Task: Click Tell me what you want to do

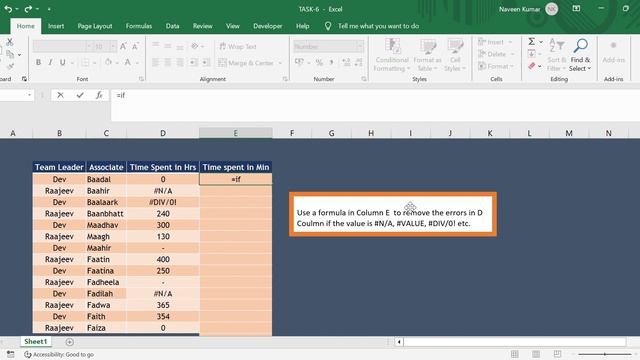Action: click(x=378, y=26)
